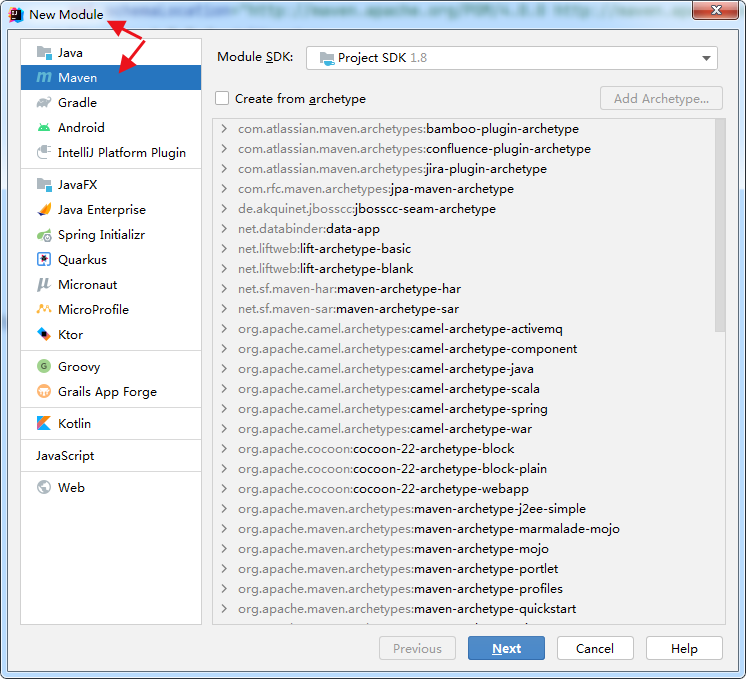Select the Gradle module type label
Screen dimensions: 746x679
point(77,103)
